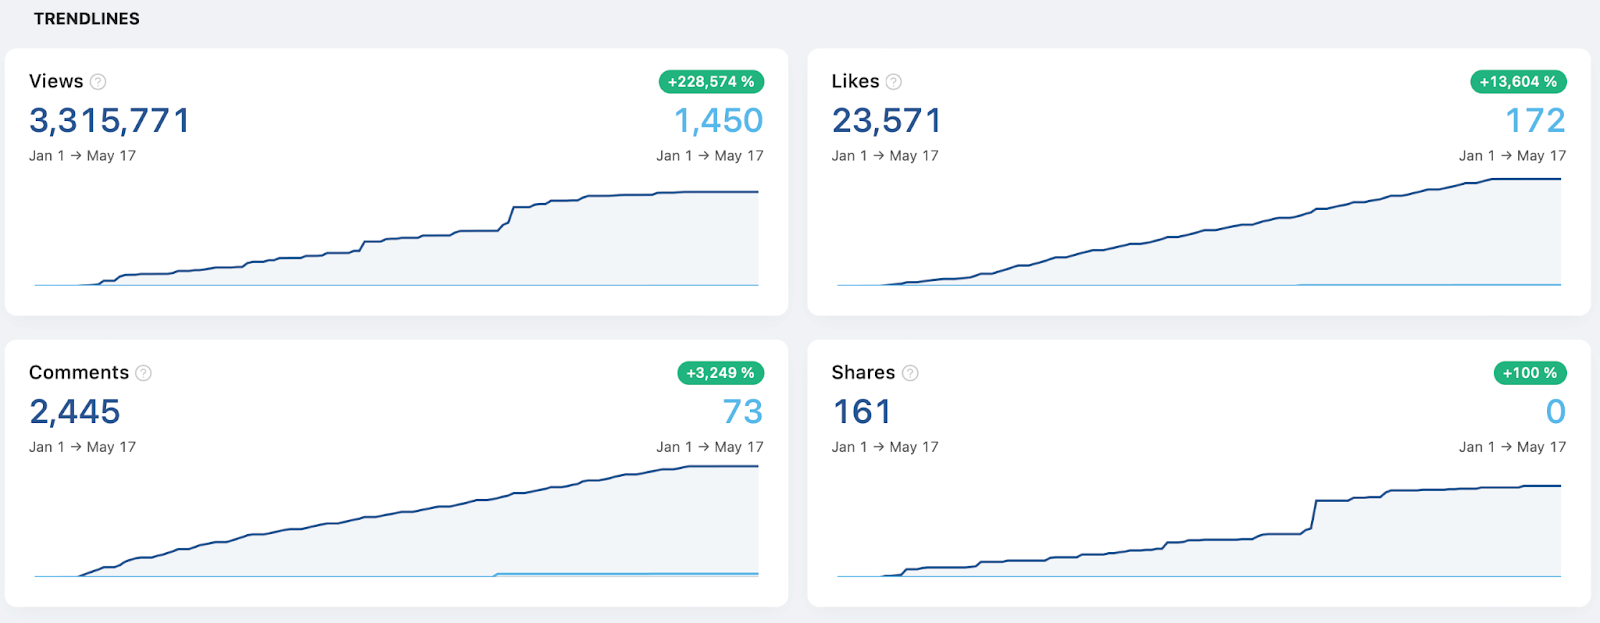Viewport: 1600px width, 623px height.
Task: Select the 23,571 likes total
Action: tap(887, 121)
